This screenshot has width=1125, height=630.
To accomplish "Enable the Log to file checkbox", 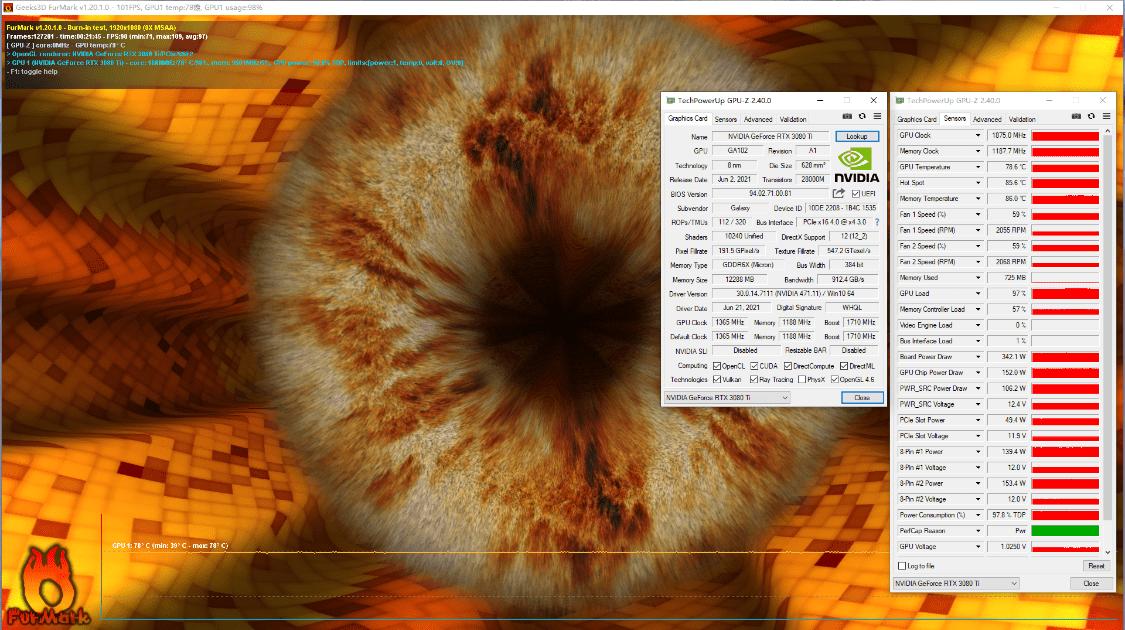I will pyautogui.click(x=902, y=566).
